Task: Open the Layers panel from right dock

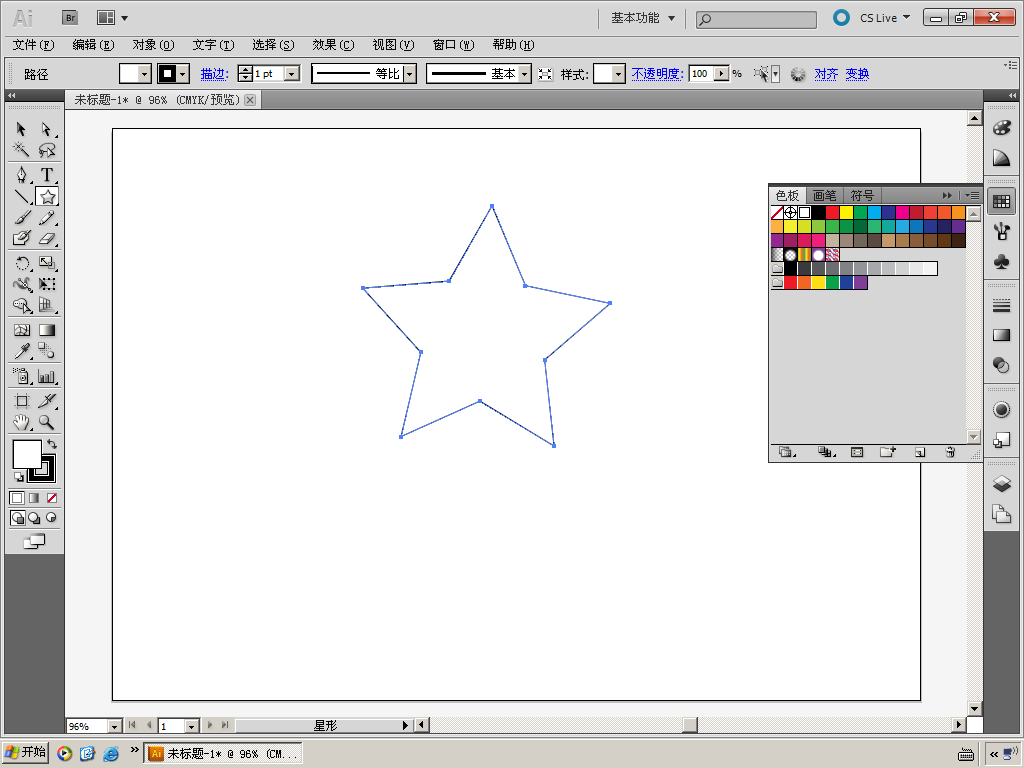Action: click(1001, 483)
